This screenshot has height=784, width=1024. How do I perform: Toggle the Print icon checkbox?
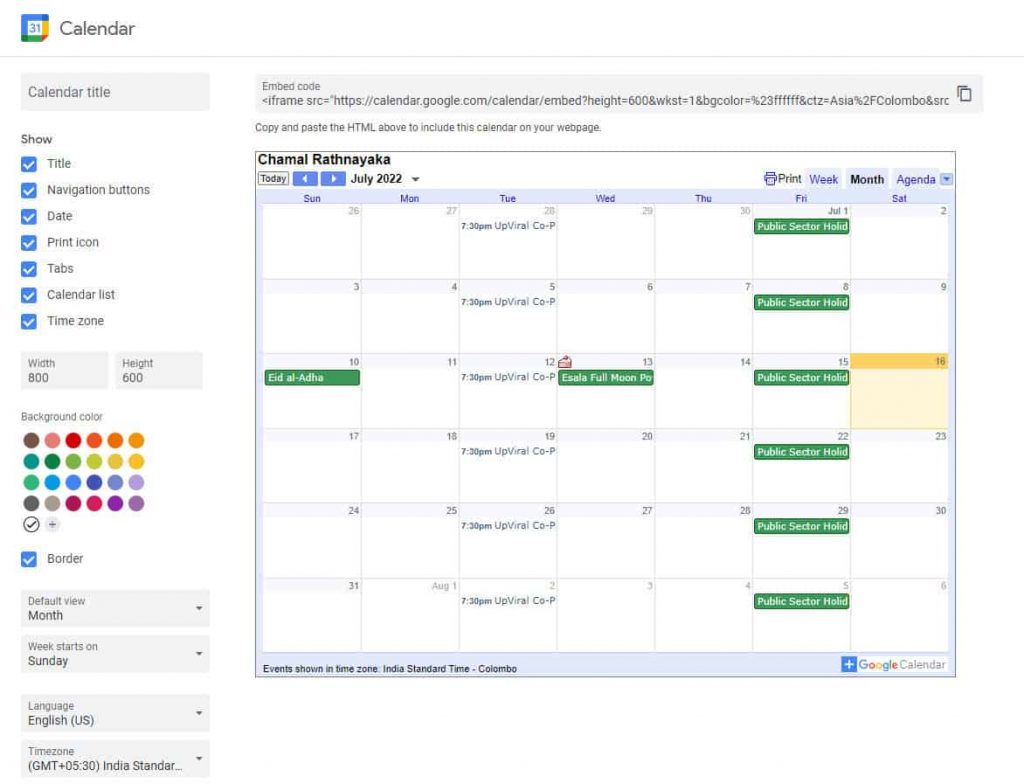click(29, 243)
